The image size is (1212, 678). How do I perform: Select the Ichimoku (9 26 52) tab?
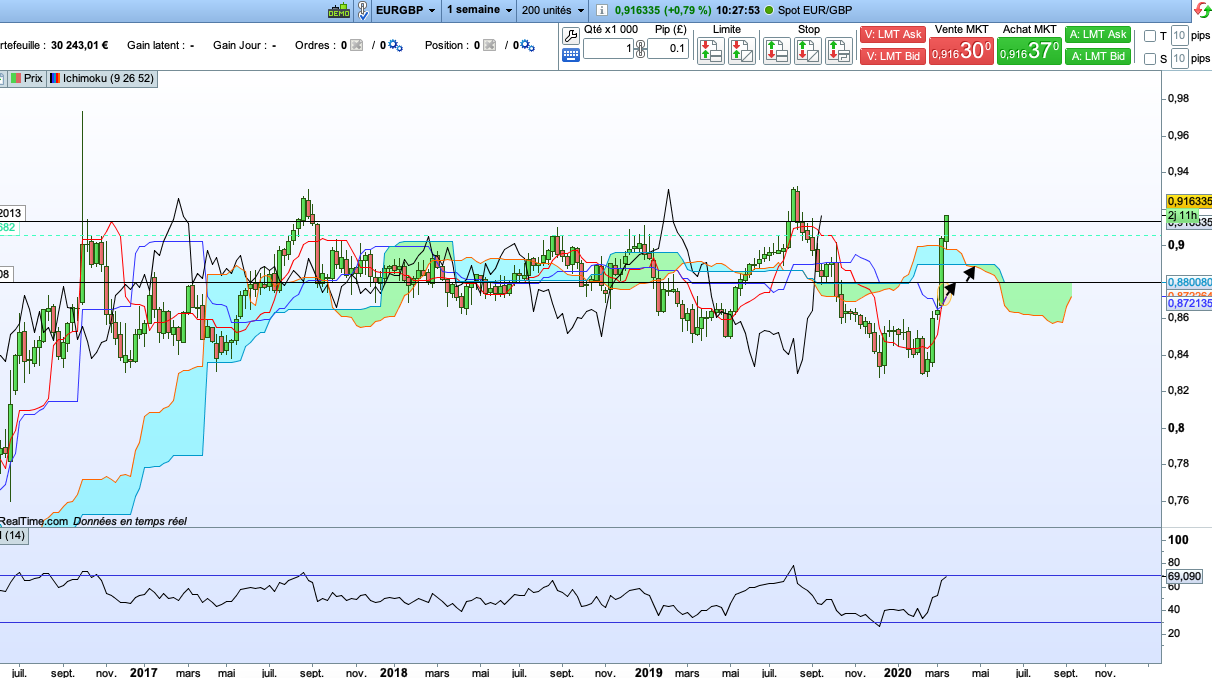point(100,78)
